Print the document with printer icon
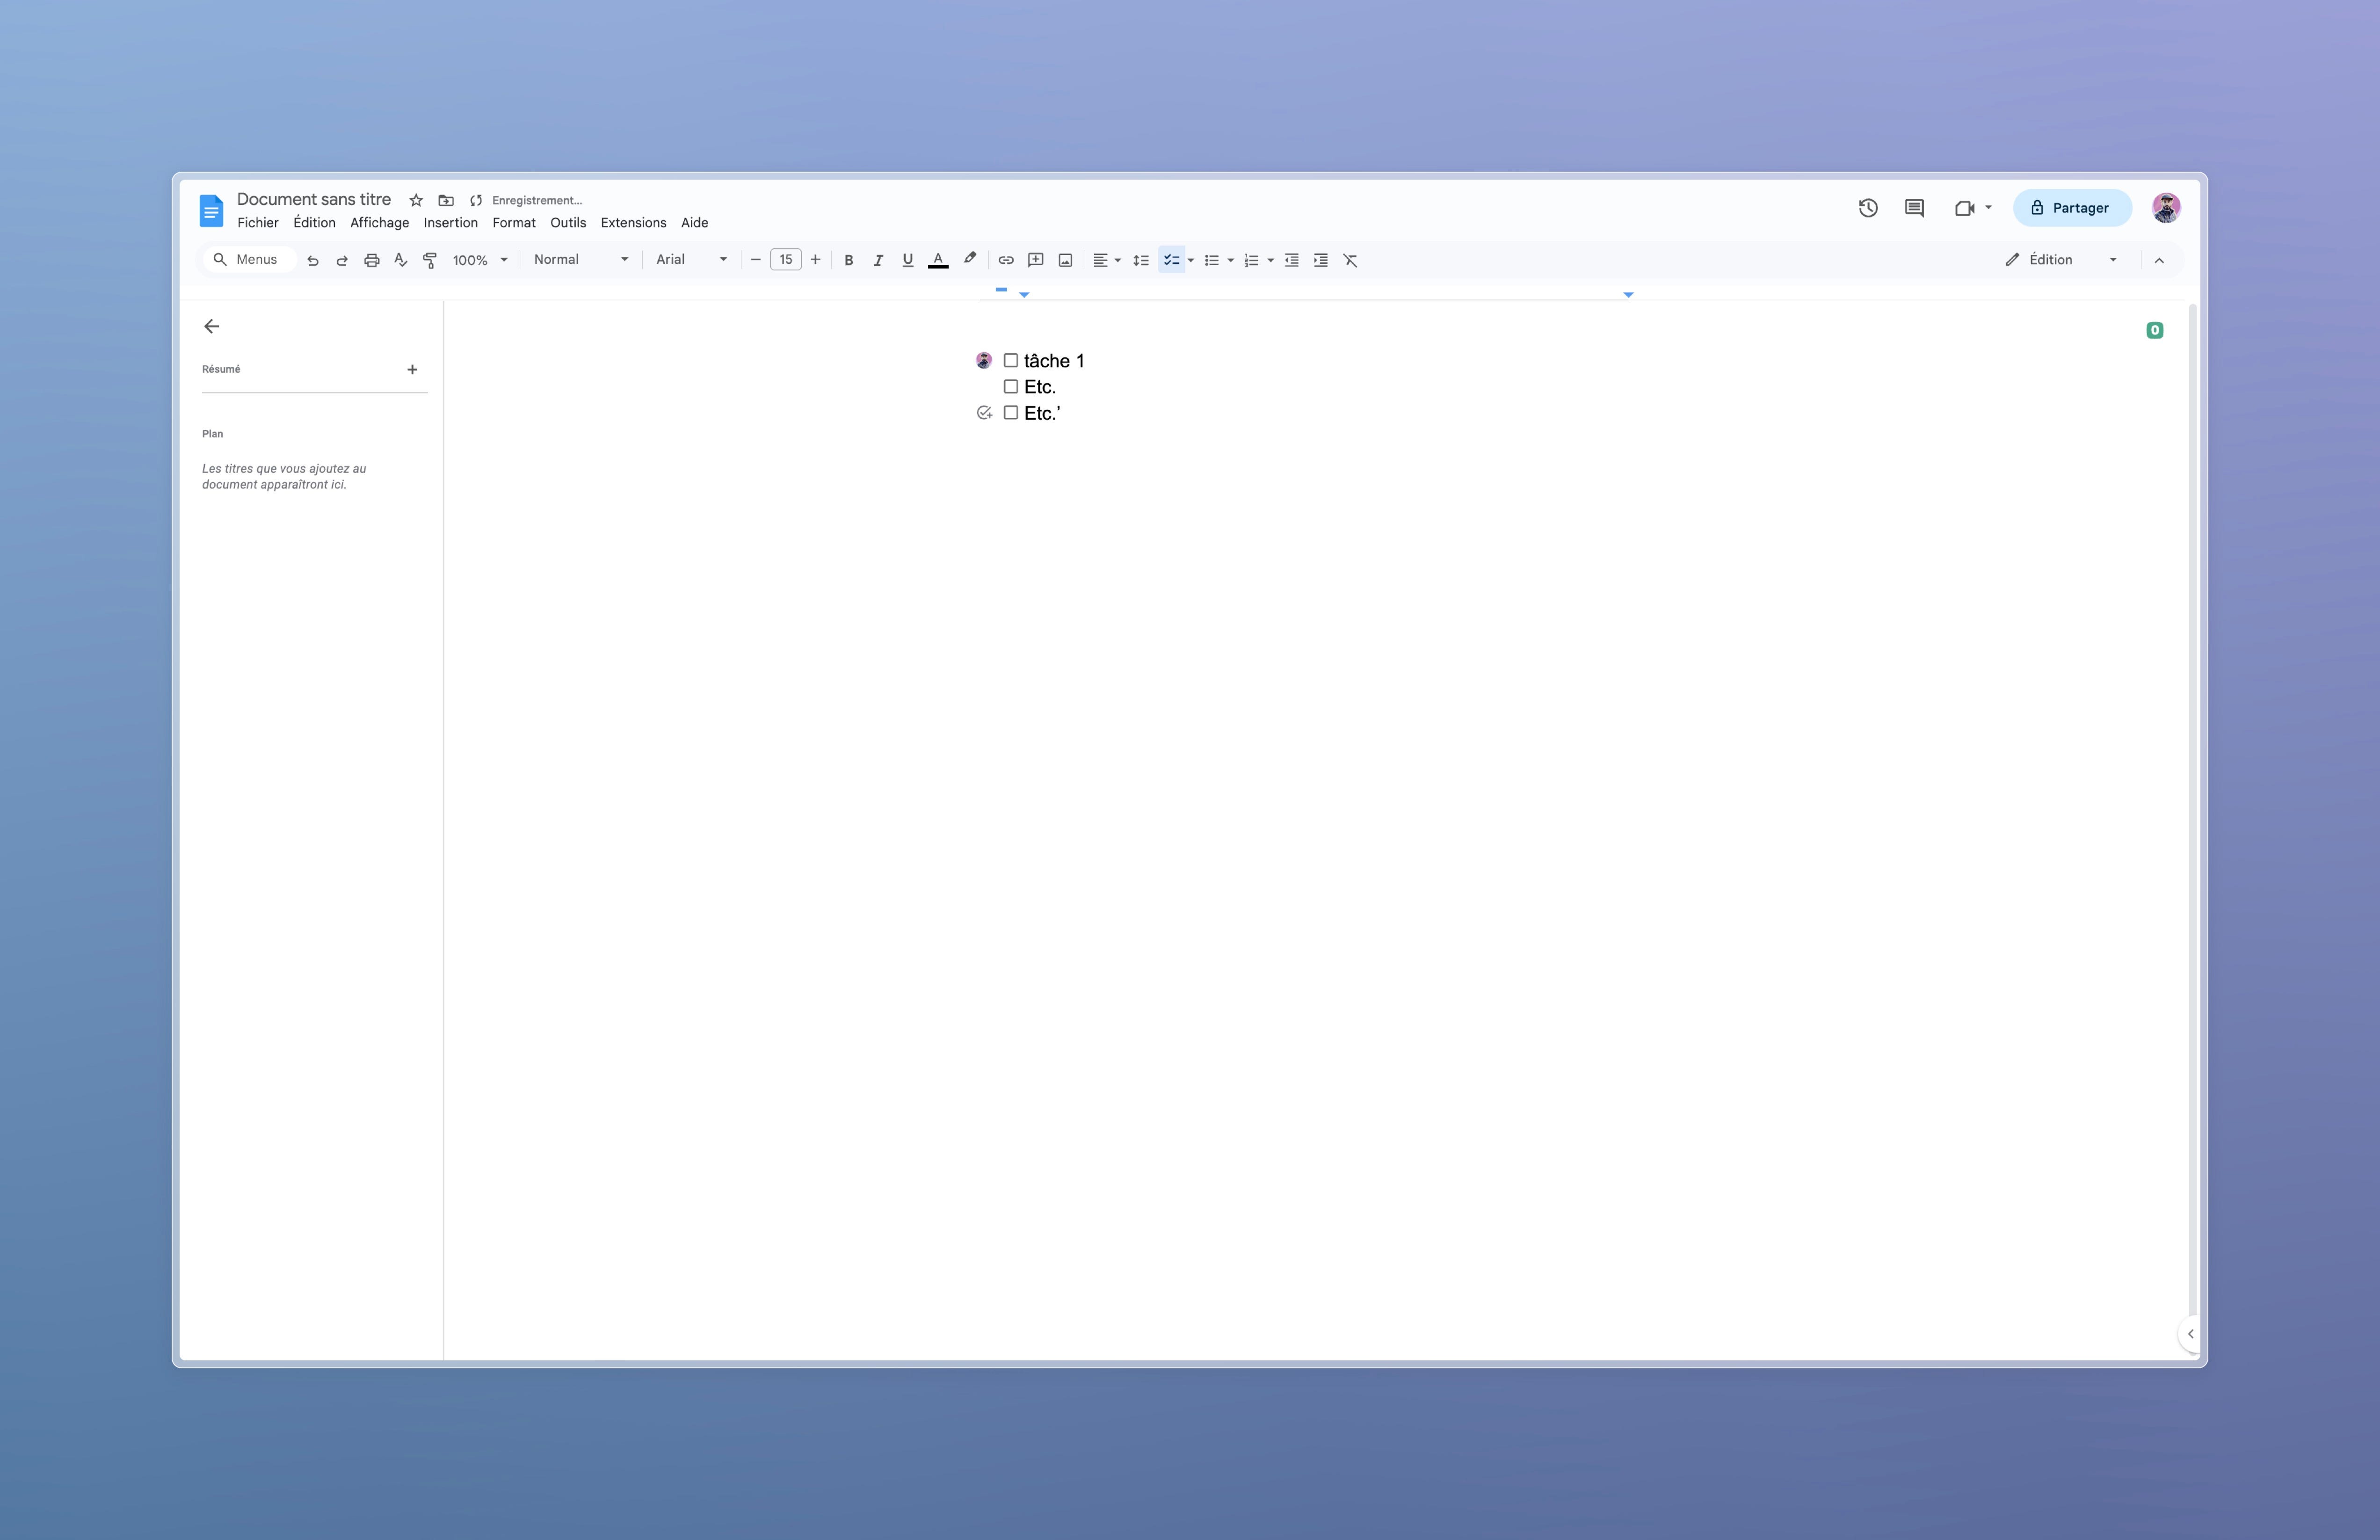 [372, 260]
